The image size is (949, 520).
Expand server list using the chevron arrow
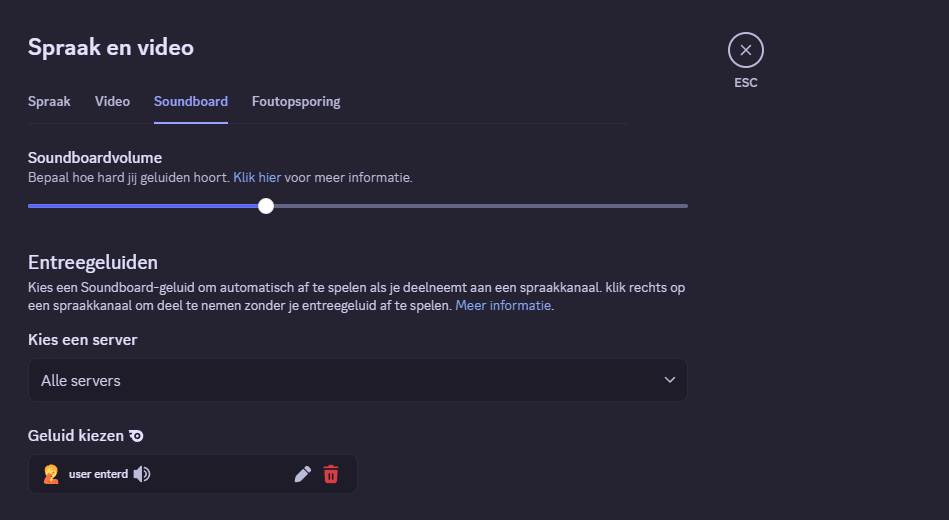pyautogui.click(x=670, y=380)
